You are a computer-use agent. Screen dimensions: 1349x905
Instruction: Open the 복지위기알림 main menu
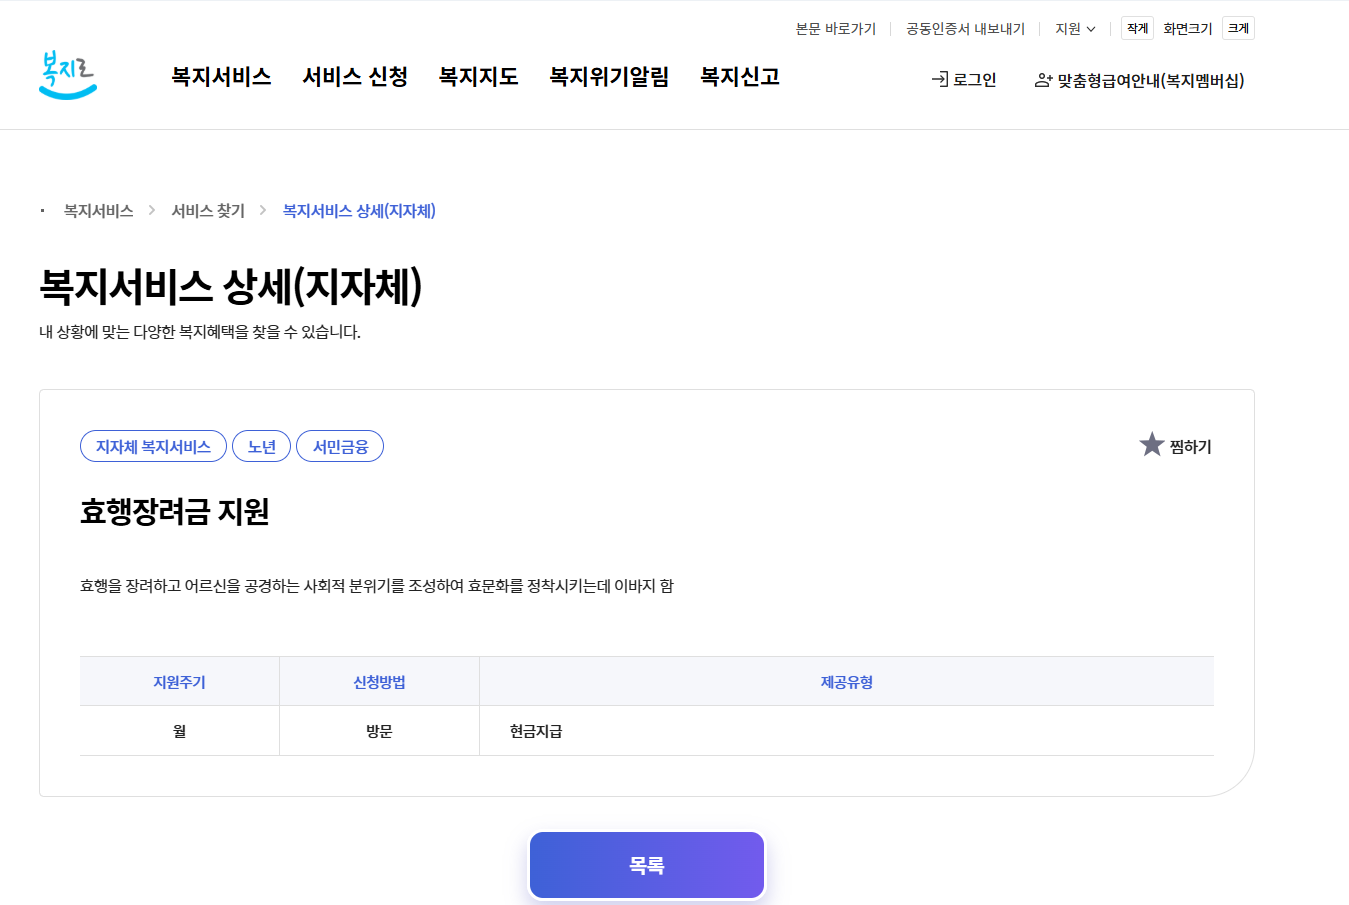(609, 77)
